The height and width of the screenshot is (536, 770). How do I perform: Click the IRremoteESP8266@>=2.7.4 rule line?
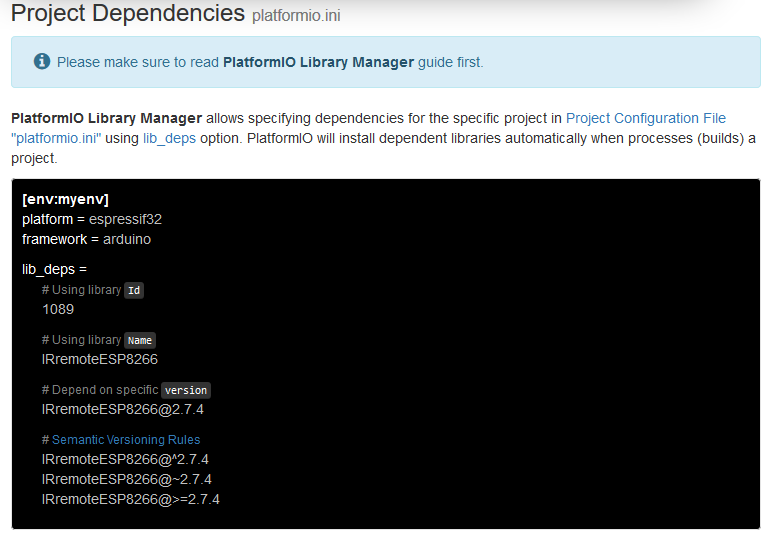click(x=130, y=499)
